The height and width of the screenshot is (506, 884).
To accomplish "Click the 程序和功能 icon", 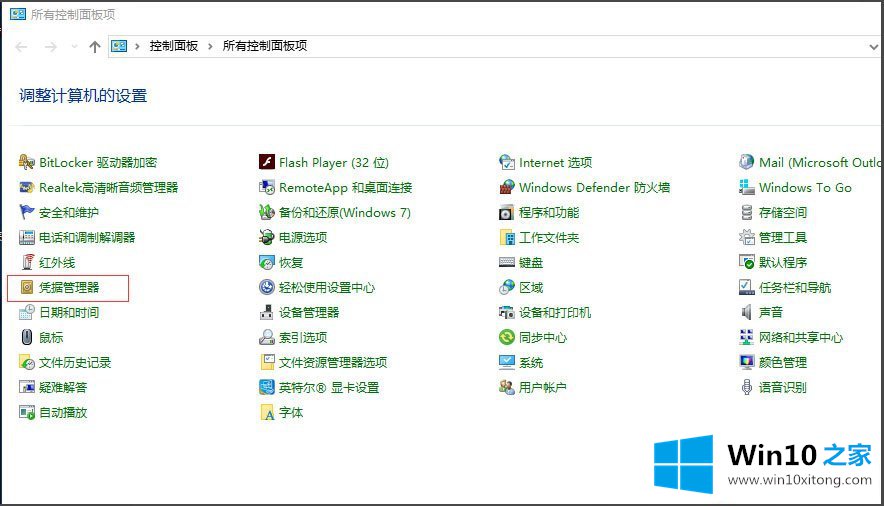I will (x=507, y=212).
